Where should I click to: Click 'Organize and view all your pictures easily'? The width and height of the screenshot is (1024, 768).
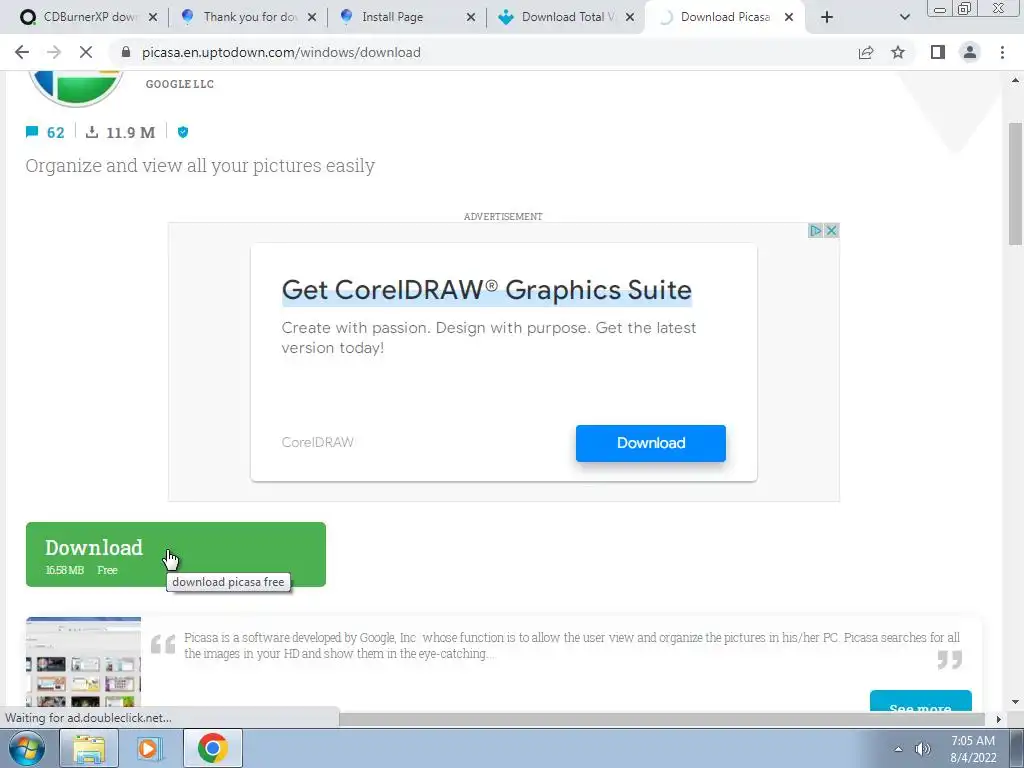coord(200,165)
